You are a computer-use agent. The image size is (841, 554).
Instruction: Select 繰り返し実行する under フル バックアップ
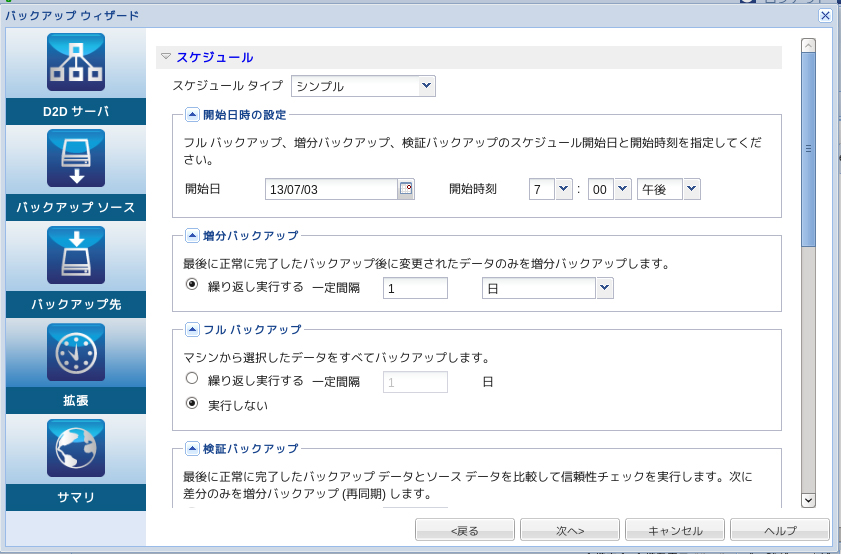(193, 380)
